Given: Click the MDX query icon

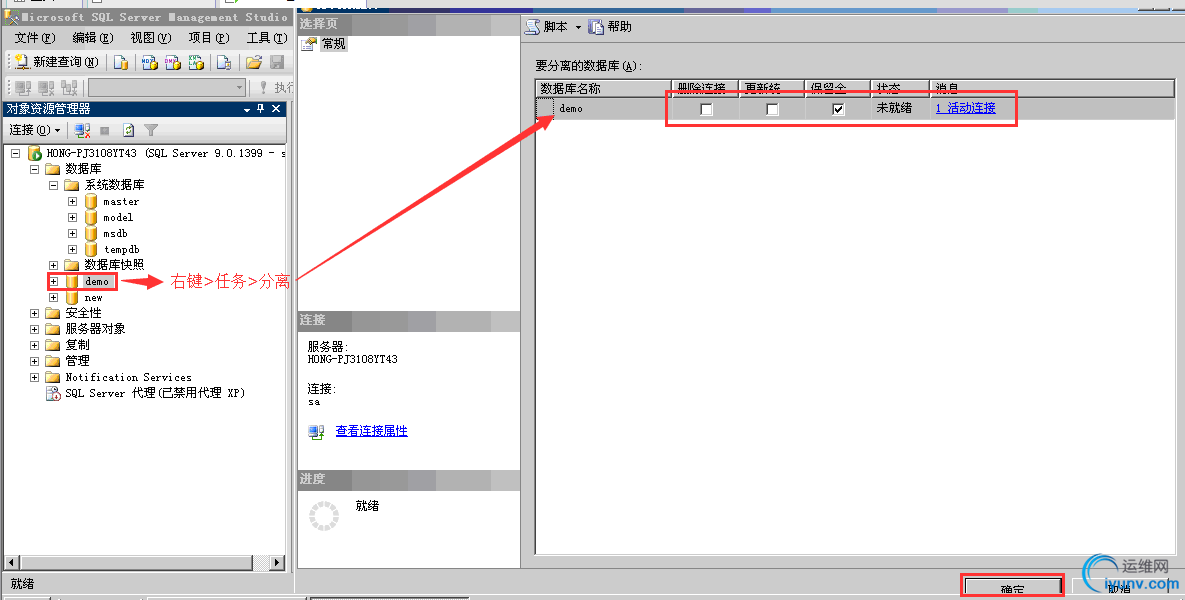Looking at the screenshot, I should pyautogui.click(x=150, y=63).
